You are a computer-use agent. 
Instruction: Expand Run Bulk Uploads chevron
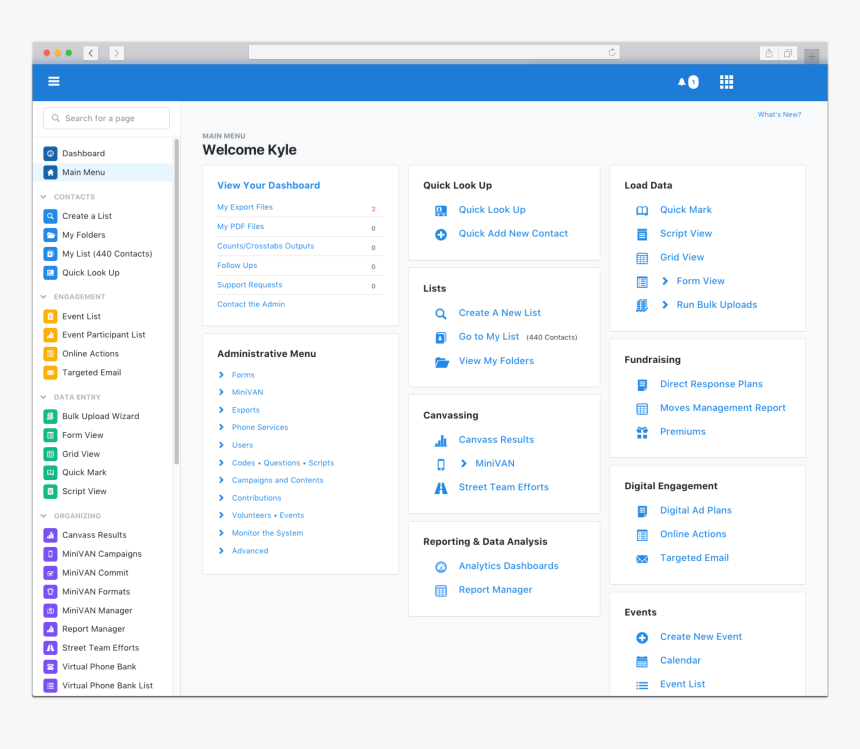click(665, 305)
